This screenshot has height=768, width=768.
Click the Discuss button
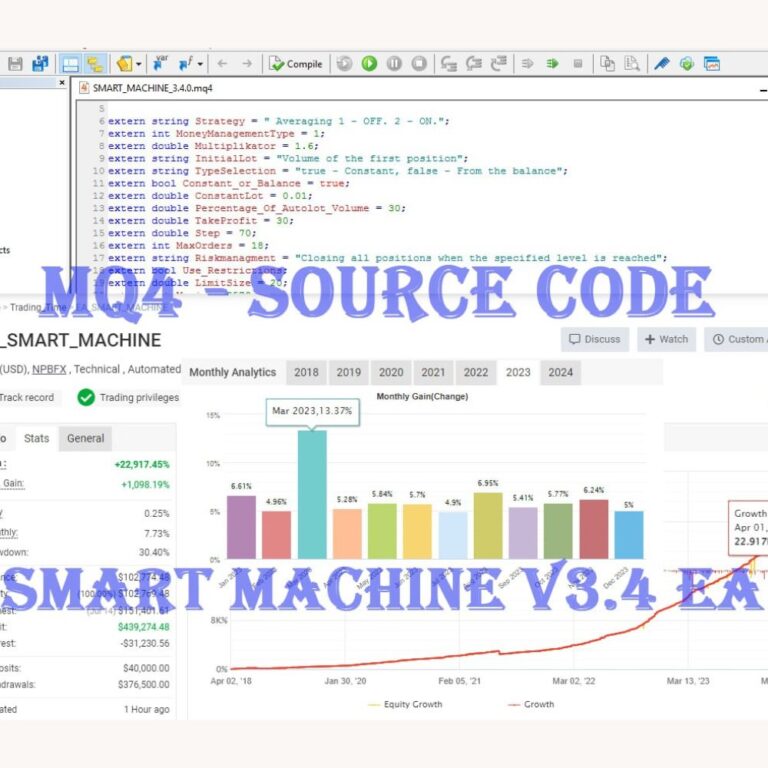tap(595, 339)
